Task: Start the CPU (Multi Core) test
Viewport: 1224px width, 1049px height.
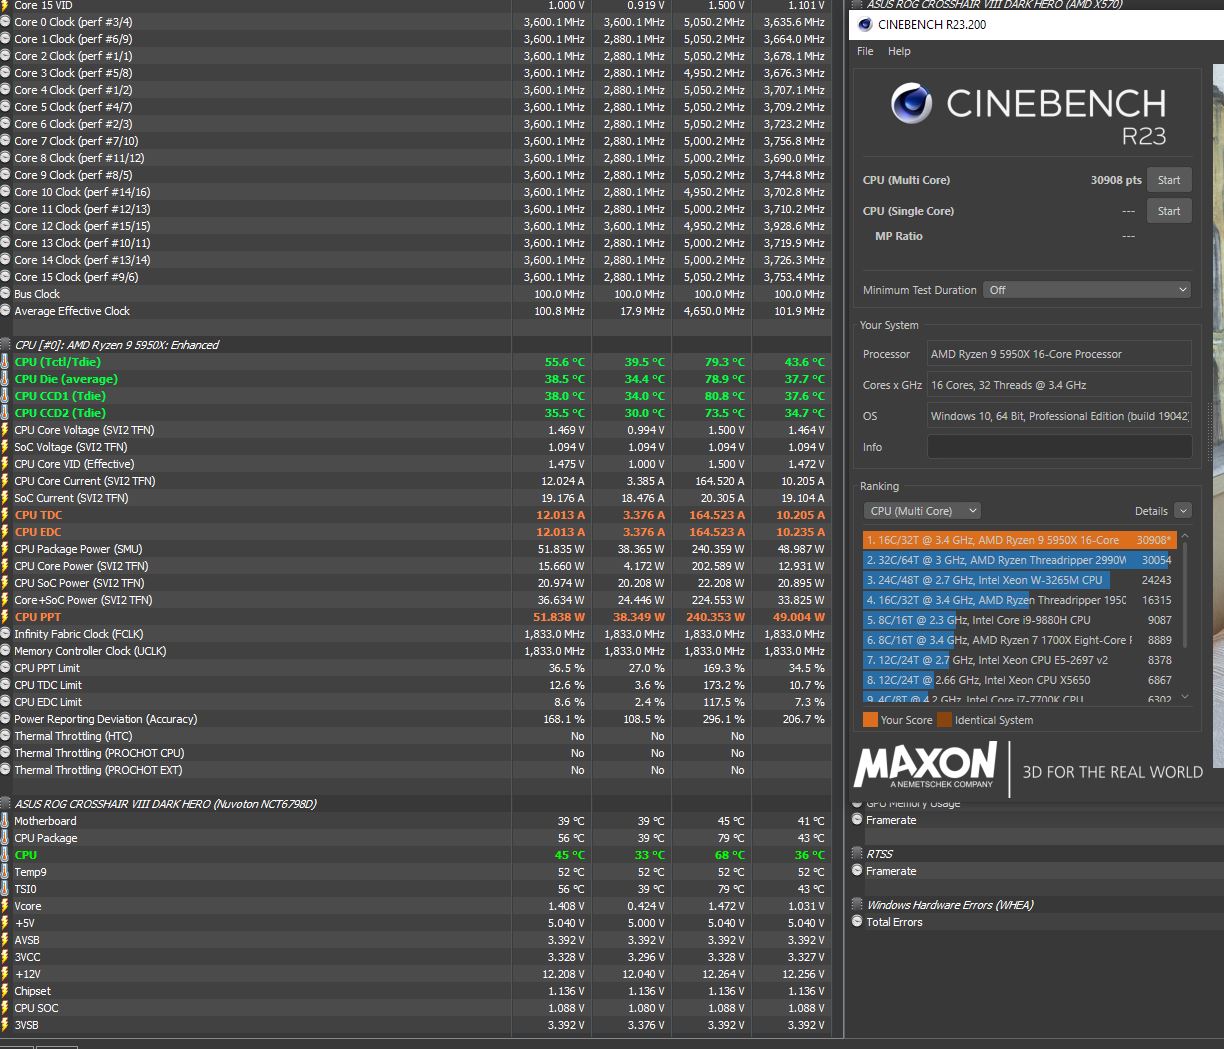Action: 1169,180
